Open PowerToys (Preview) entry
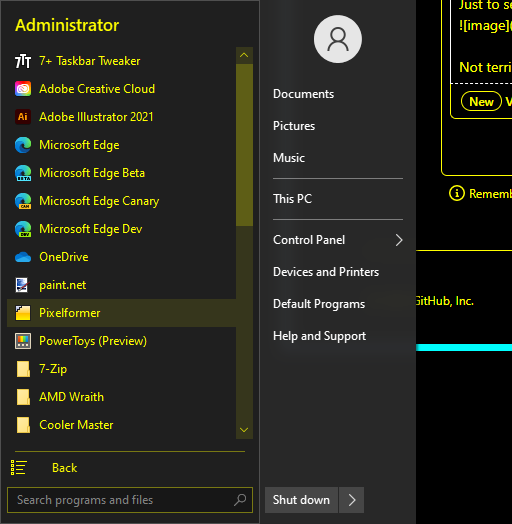 [x=122, y=341]
